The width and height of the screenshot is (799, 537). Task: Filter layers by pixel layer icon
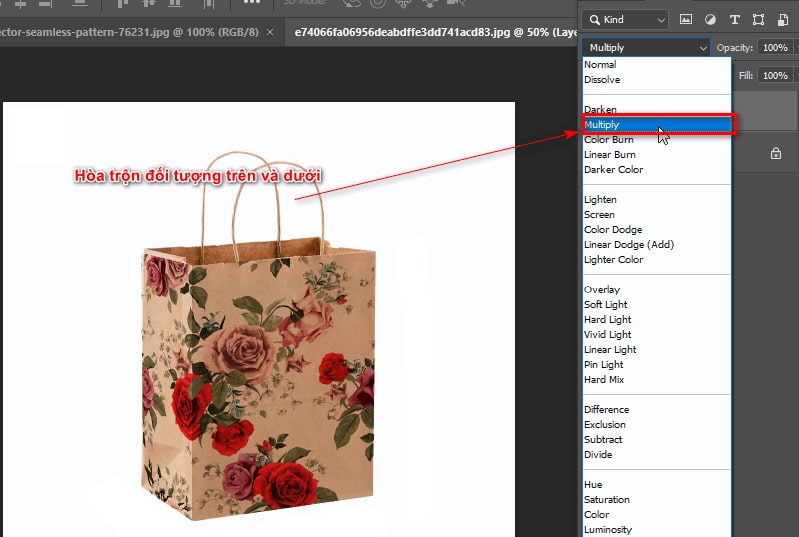coord(686,20)
